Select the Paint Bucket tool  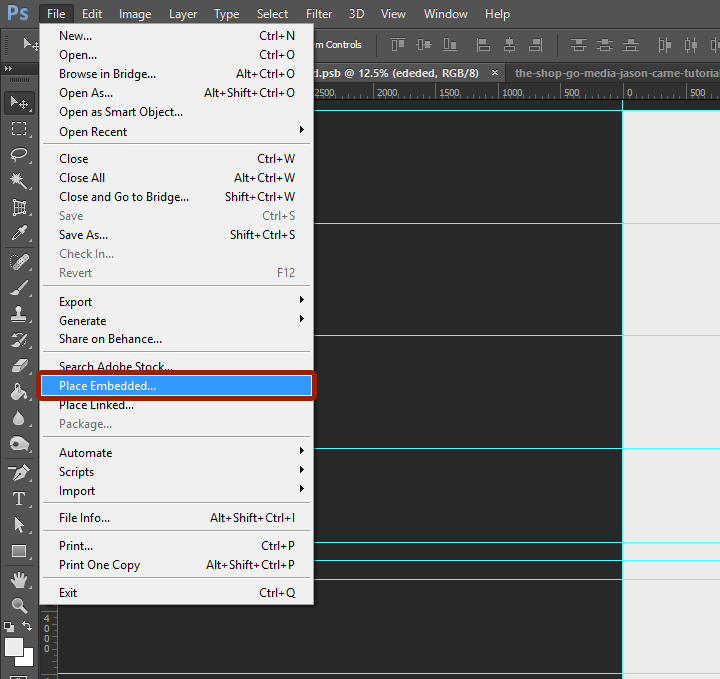pos(19,392)
